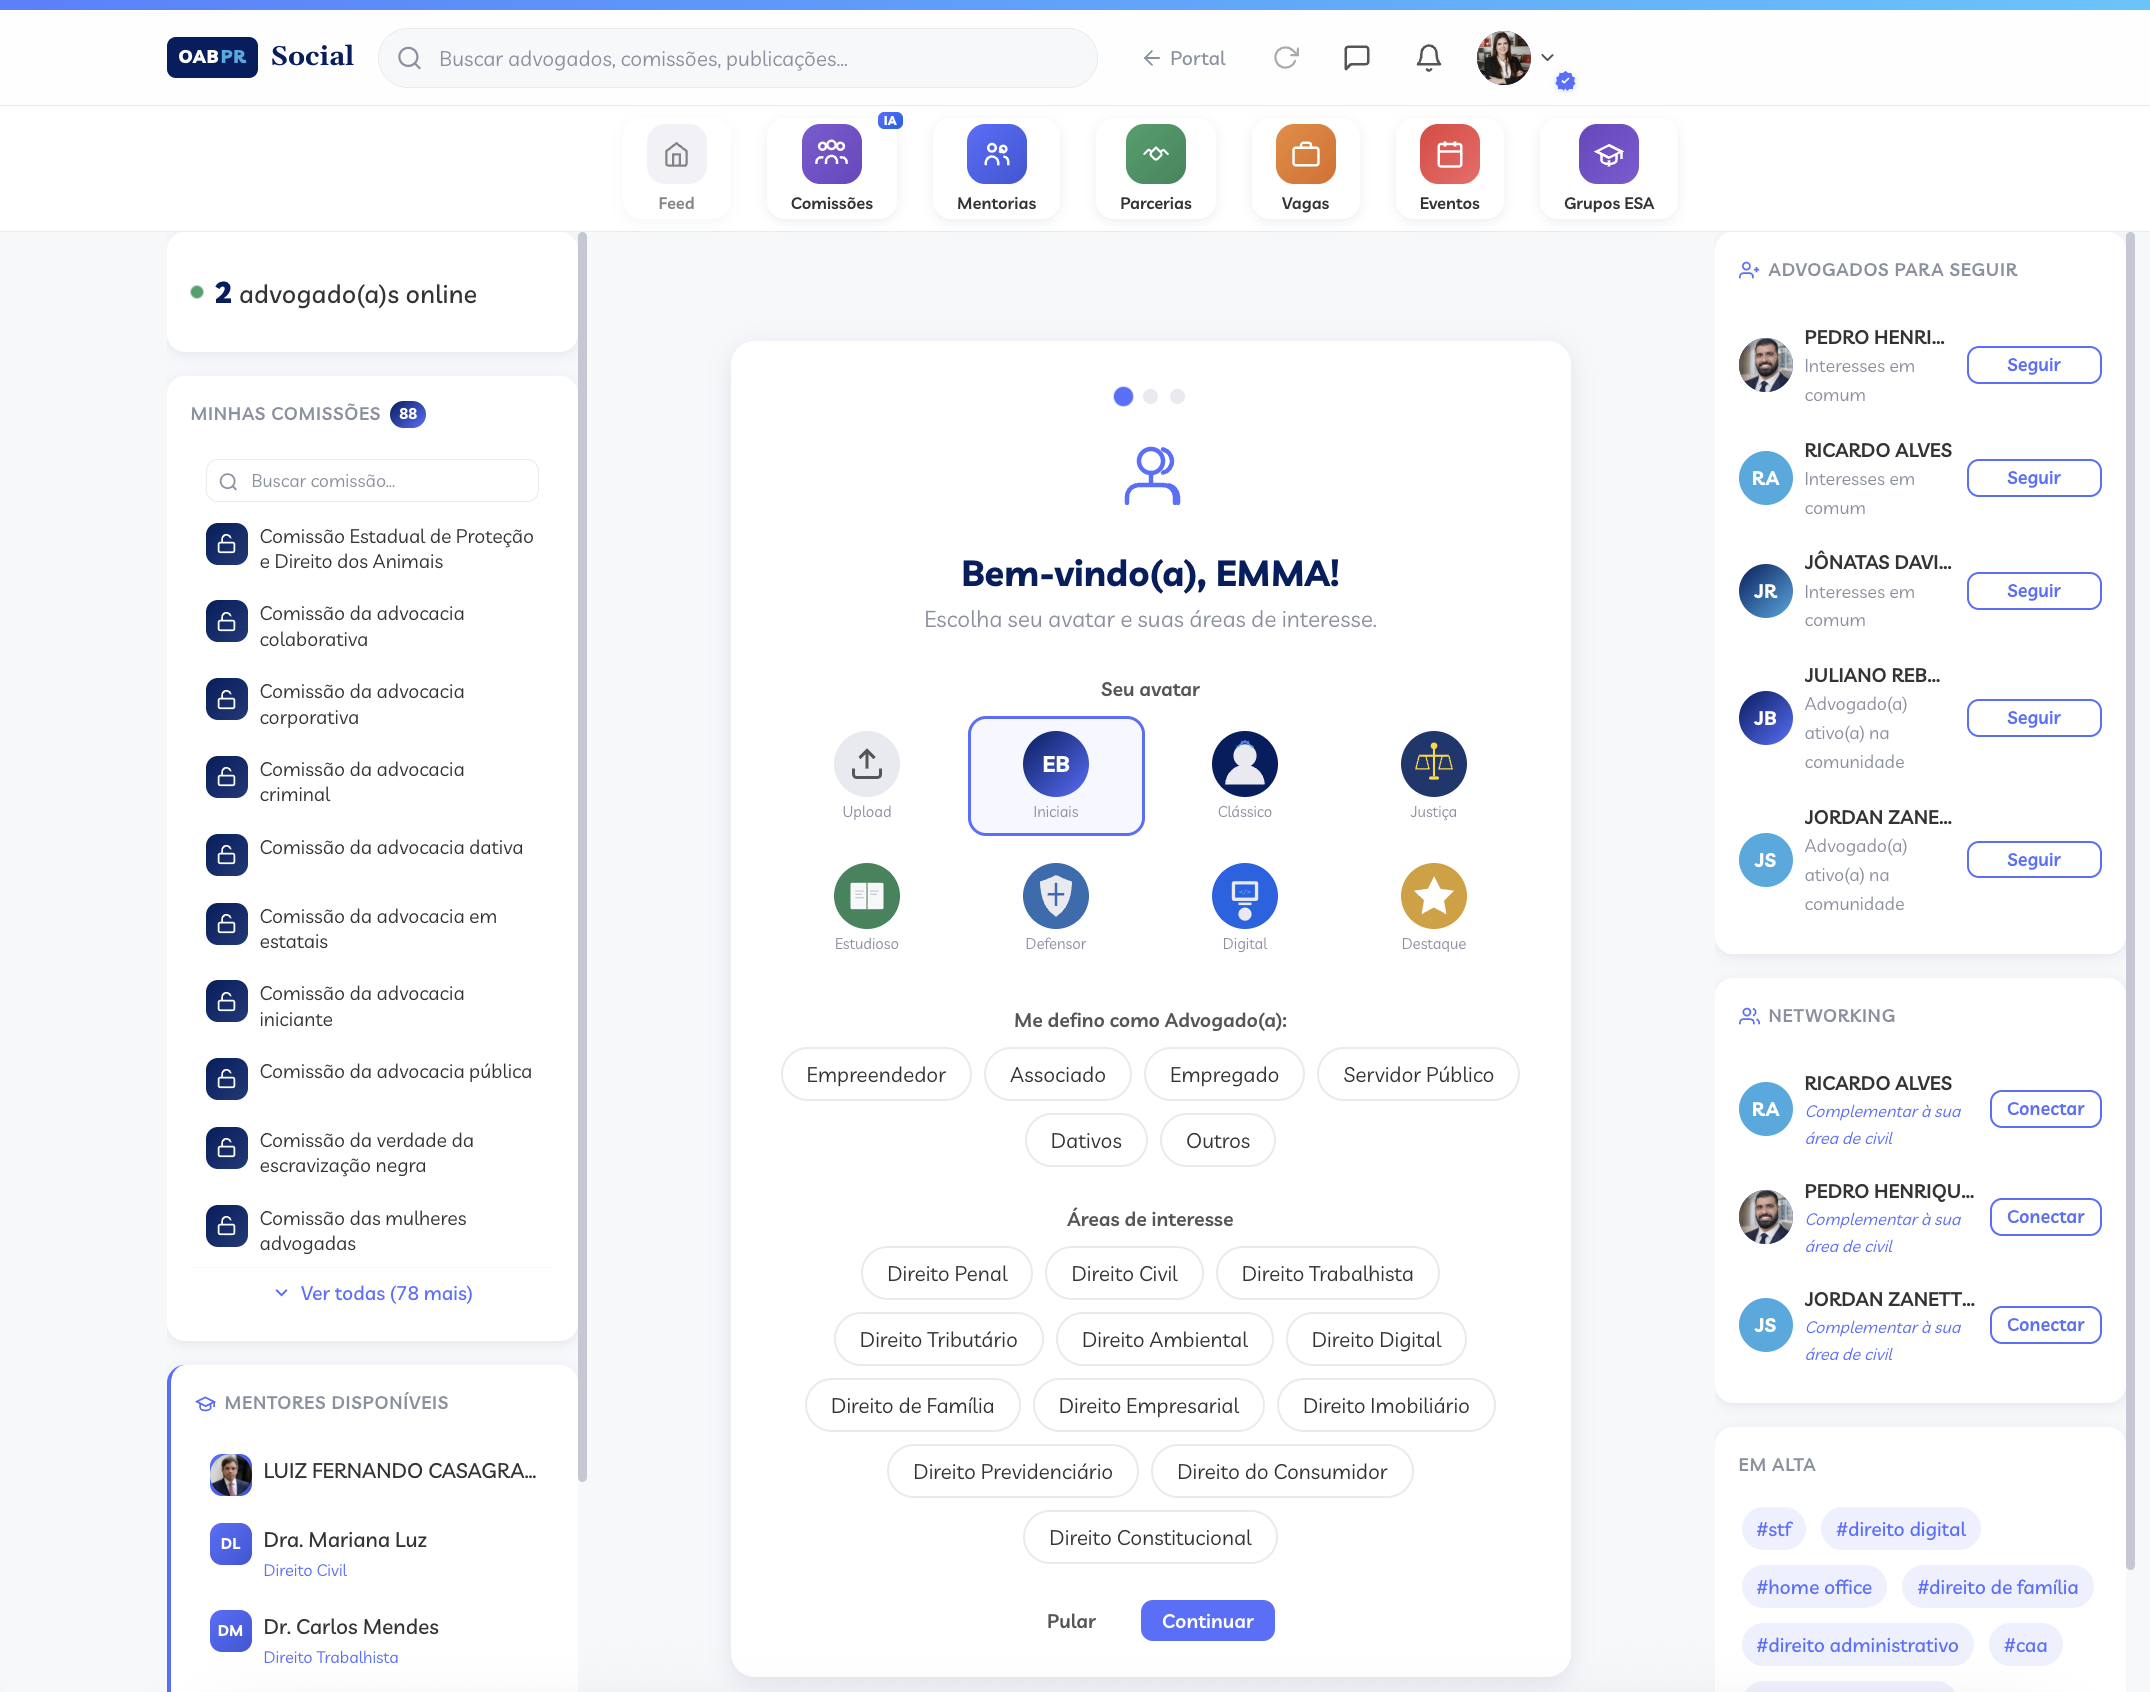Open notifications via the bell icon

point(1428,57)
